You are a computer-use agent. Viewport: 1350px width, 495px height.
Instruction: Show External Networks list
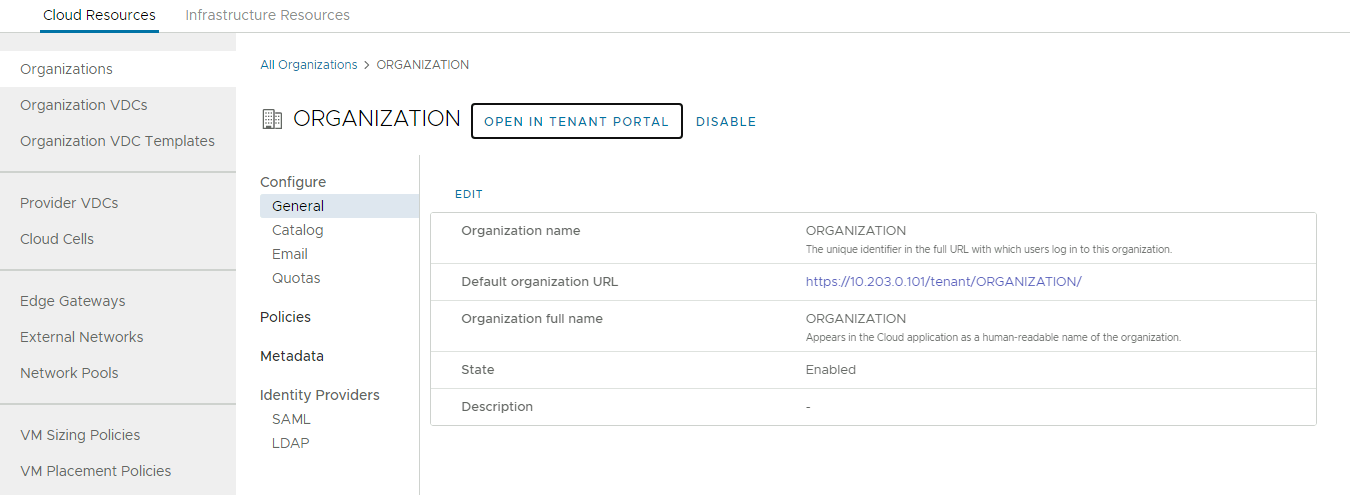click(x=82, y=337)
